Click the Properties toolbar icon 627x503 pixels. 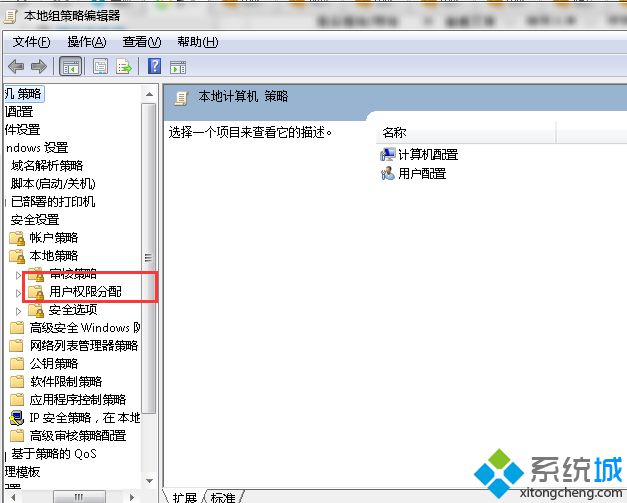[x=100, y=66]
